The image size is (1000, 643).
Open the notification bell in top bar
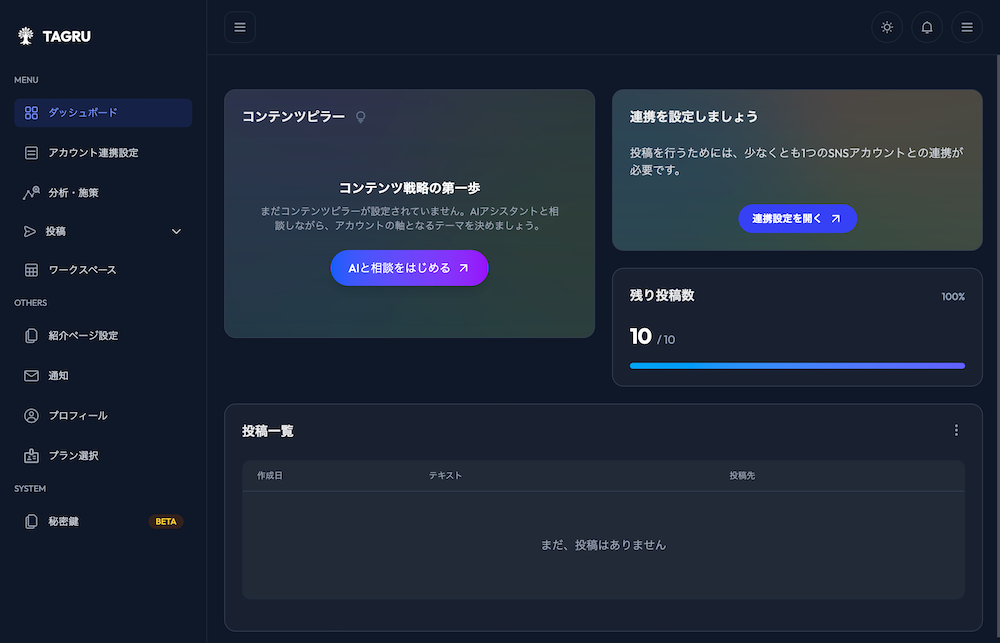[927, 27]
